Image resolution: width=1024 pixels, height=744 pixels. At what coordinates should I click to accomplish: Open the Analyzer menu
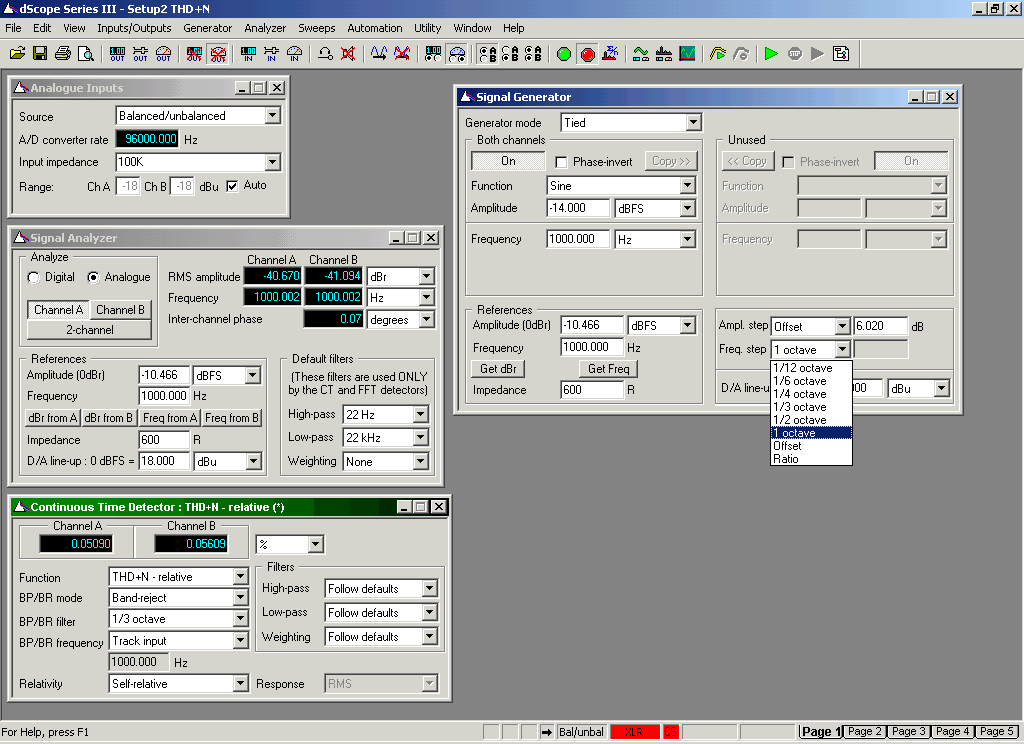point(264,28)
